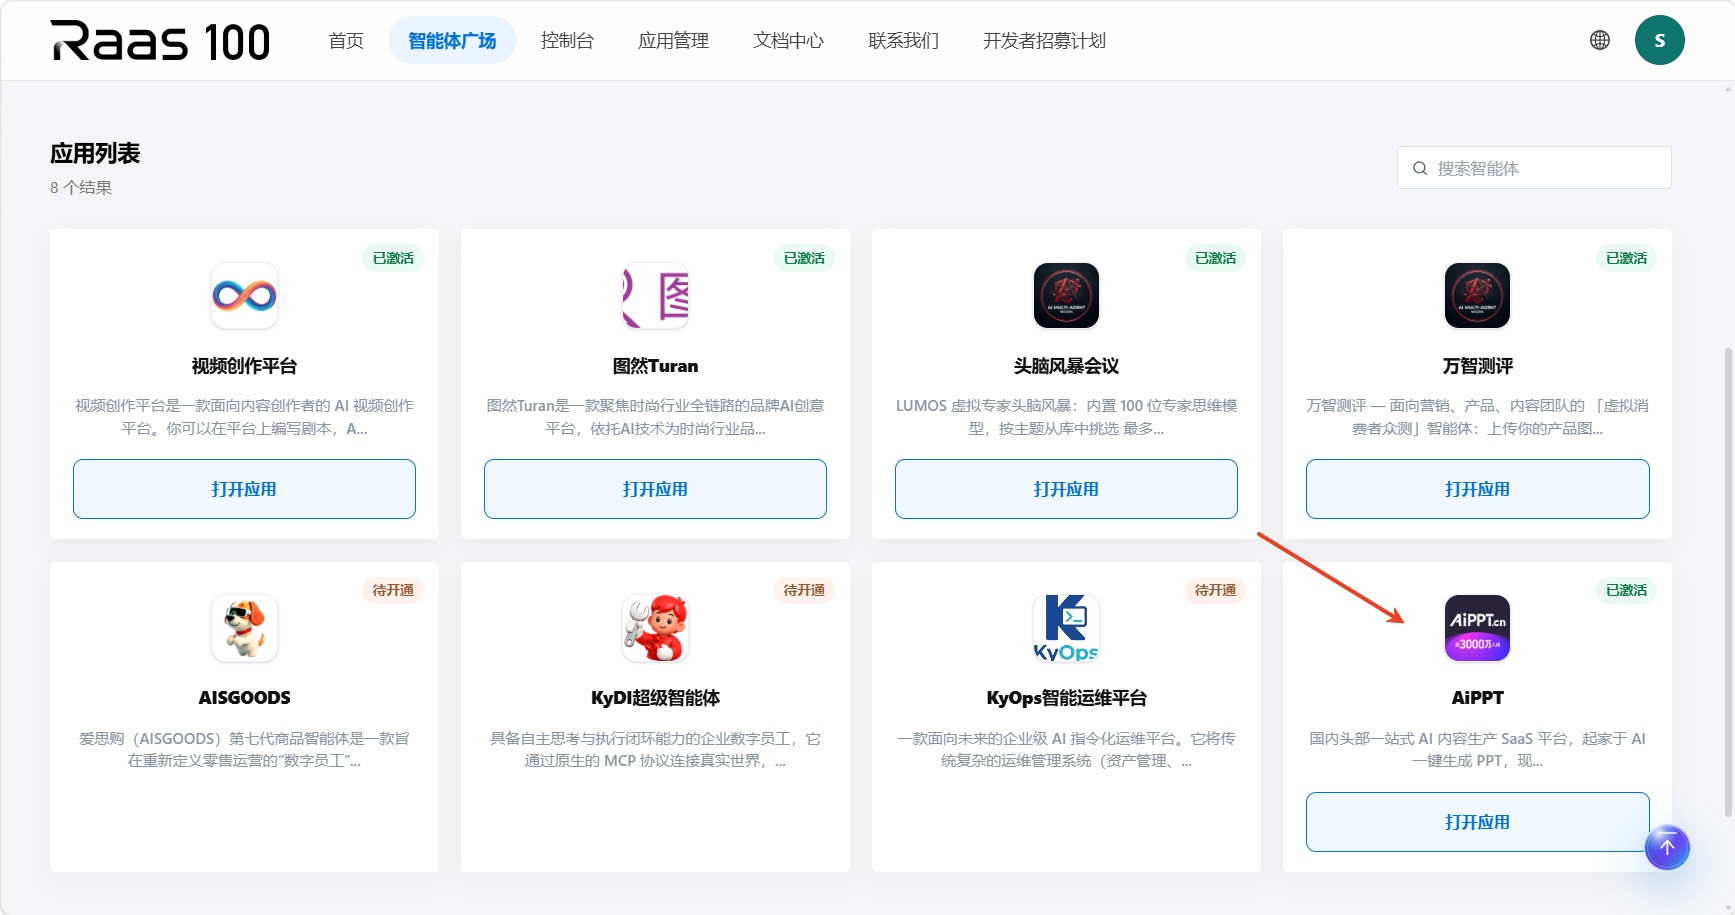
Task: Click the AiPPT description text
Action: pos(1477,750)
